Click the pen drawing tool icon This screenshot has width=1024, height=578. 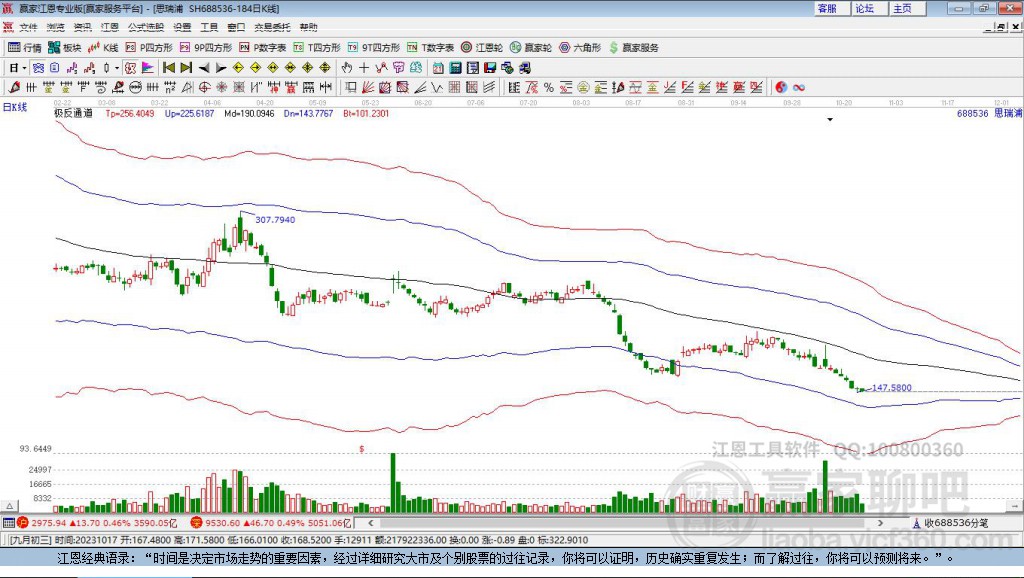pyautogui.click(x=14, y=87)
